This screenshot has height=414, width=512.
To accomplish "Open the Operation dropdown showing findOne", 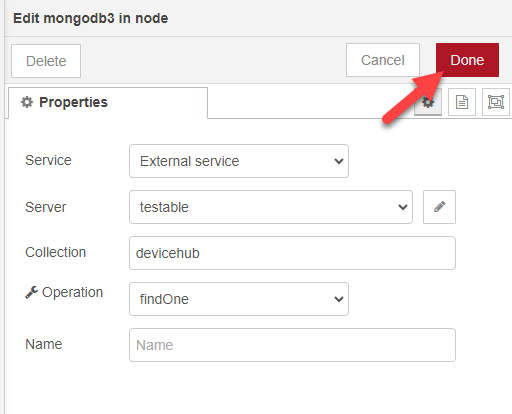I will pyautogui.click(x=239, y=299).
